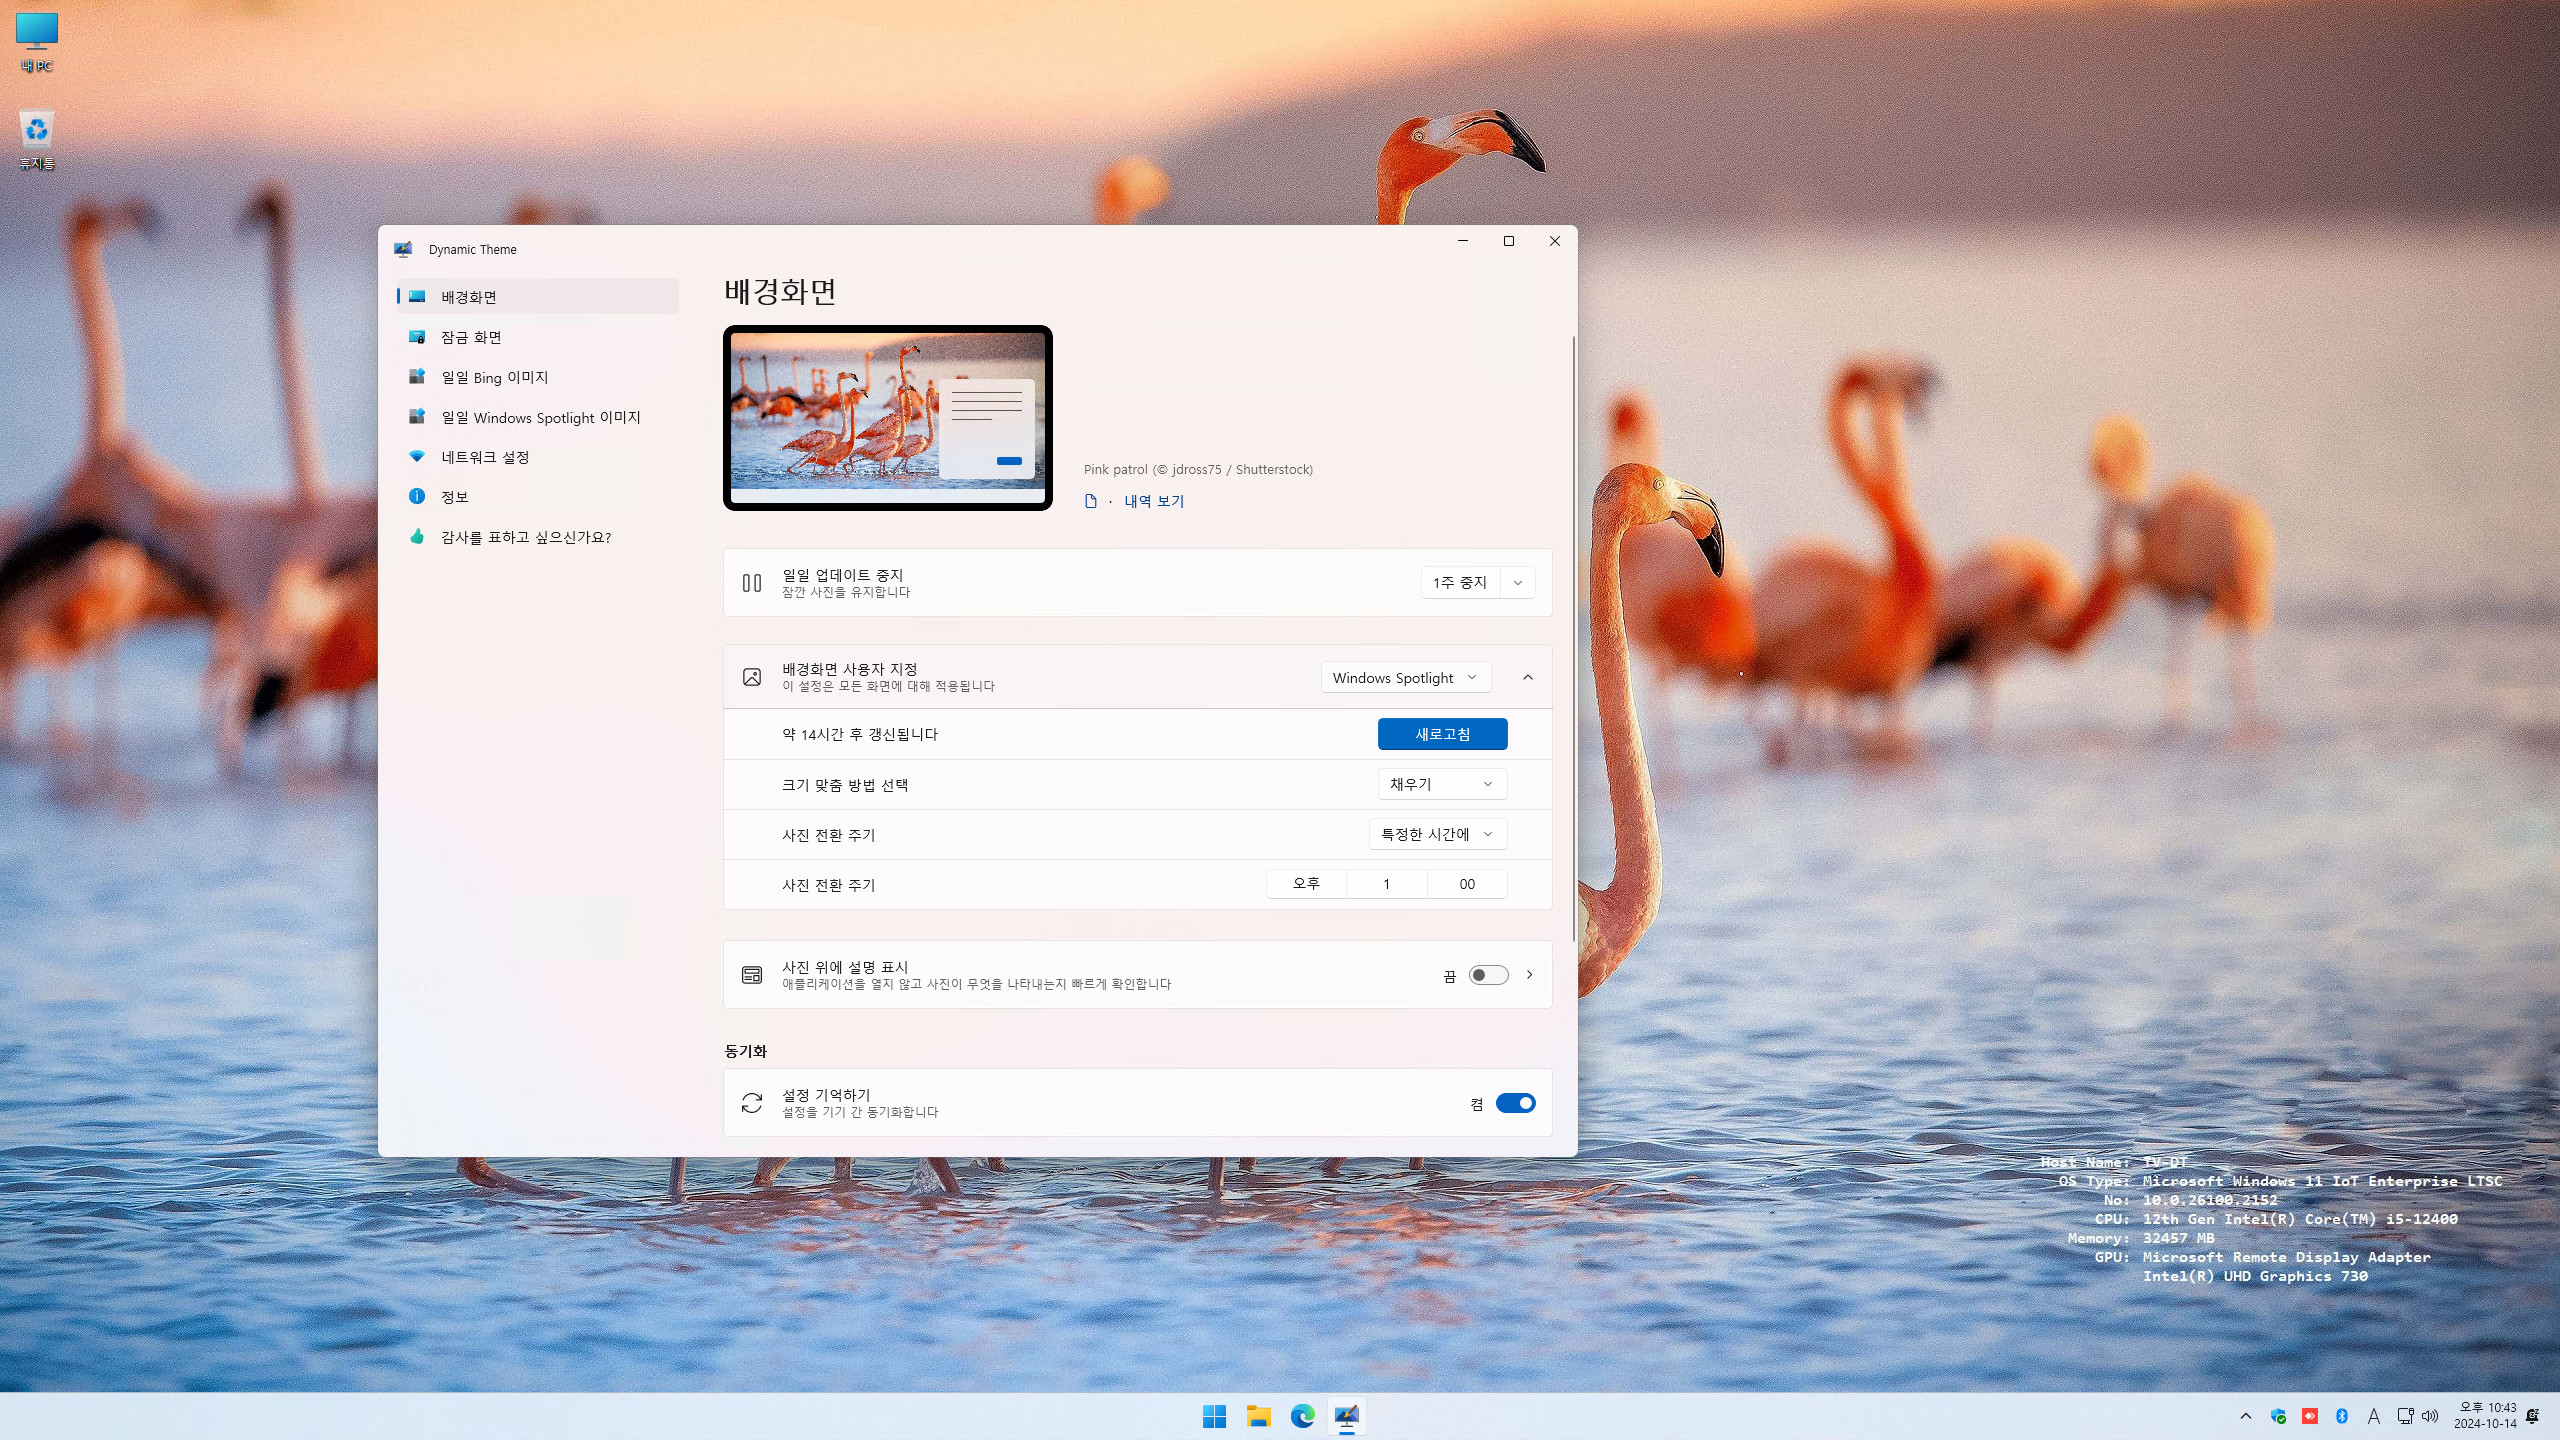The height and width of the screenshot is (1440, 2560).
Task: Click the sync arrows icon
Action: 752,1103
